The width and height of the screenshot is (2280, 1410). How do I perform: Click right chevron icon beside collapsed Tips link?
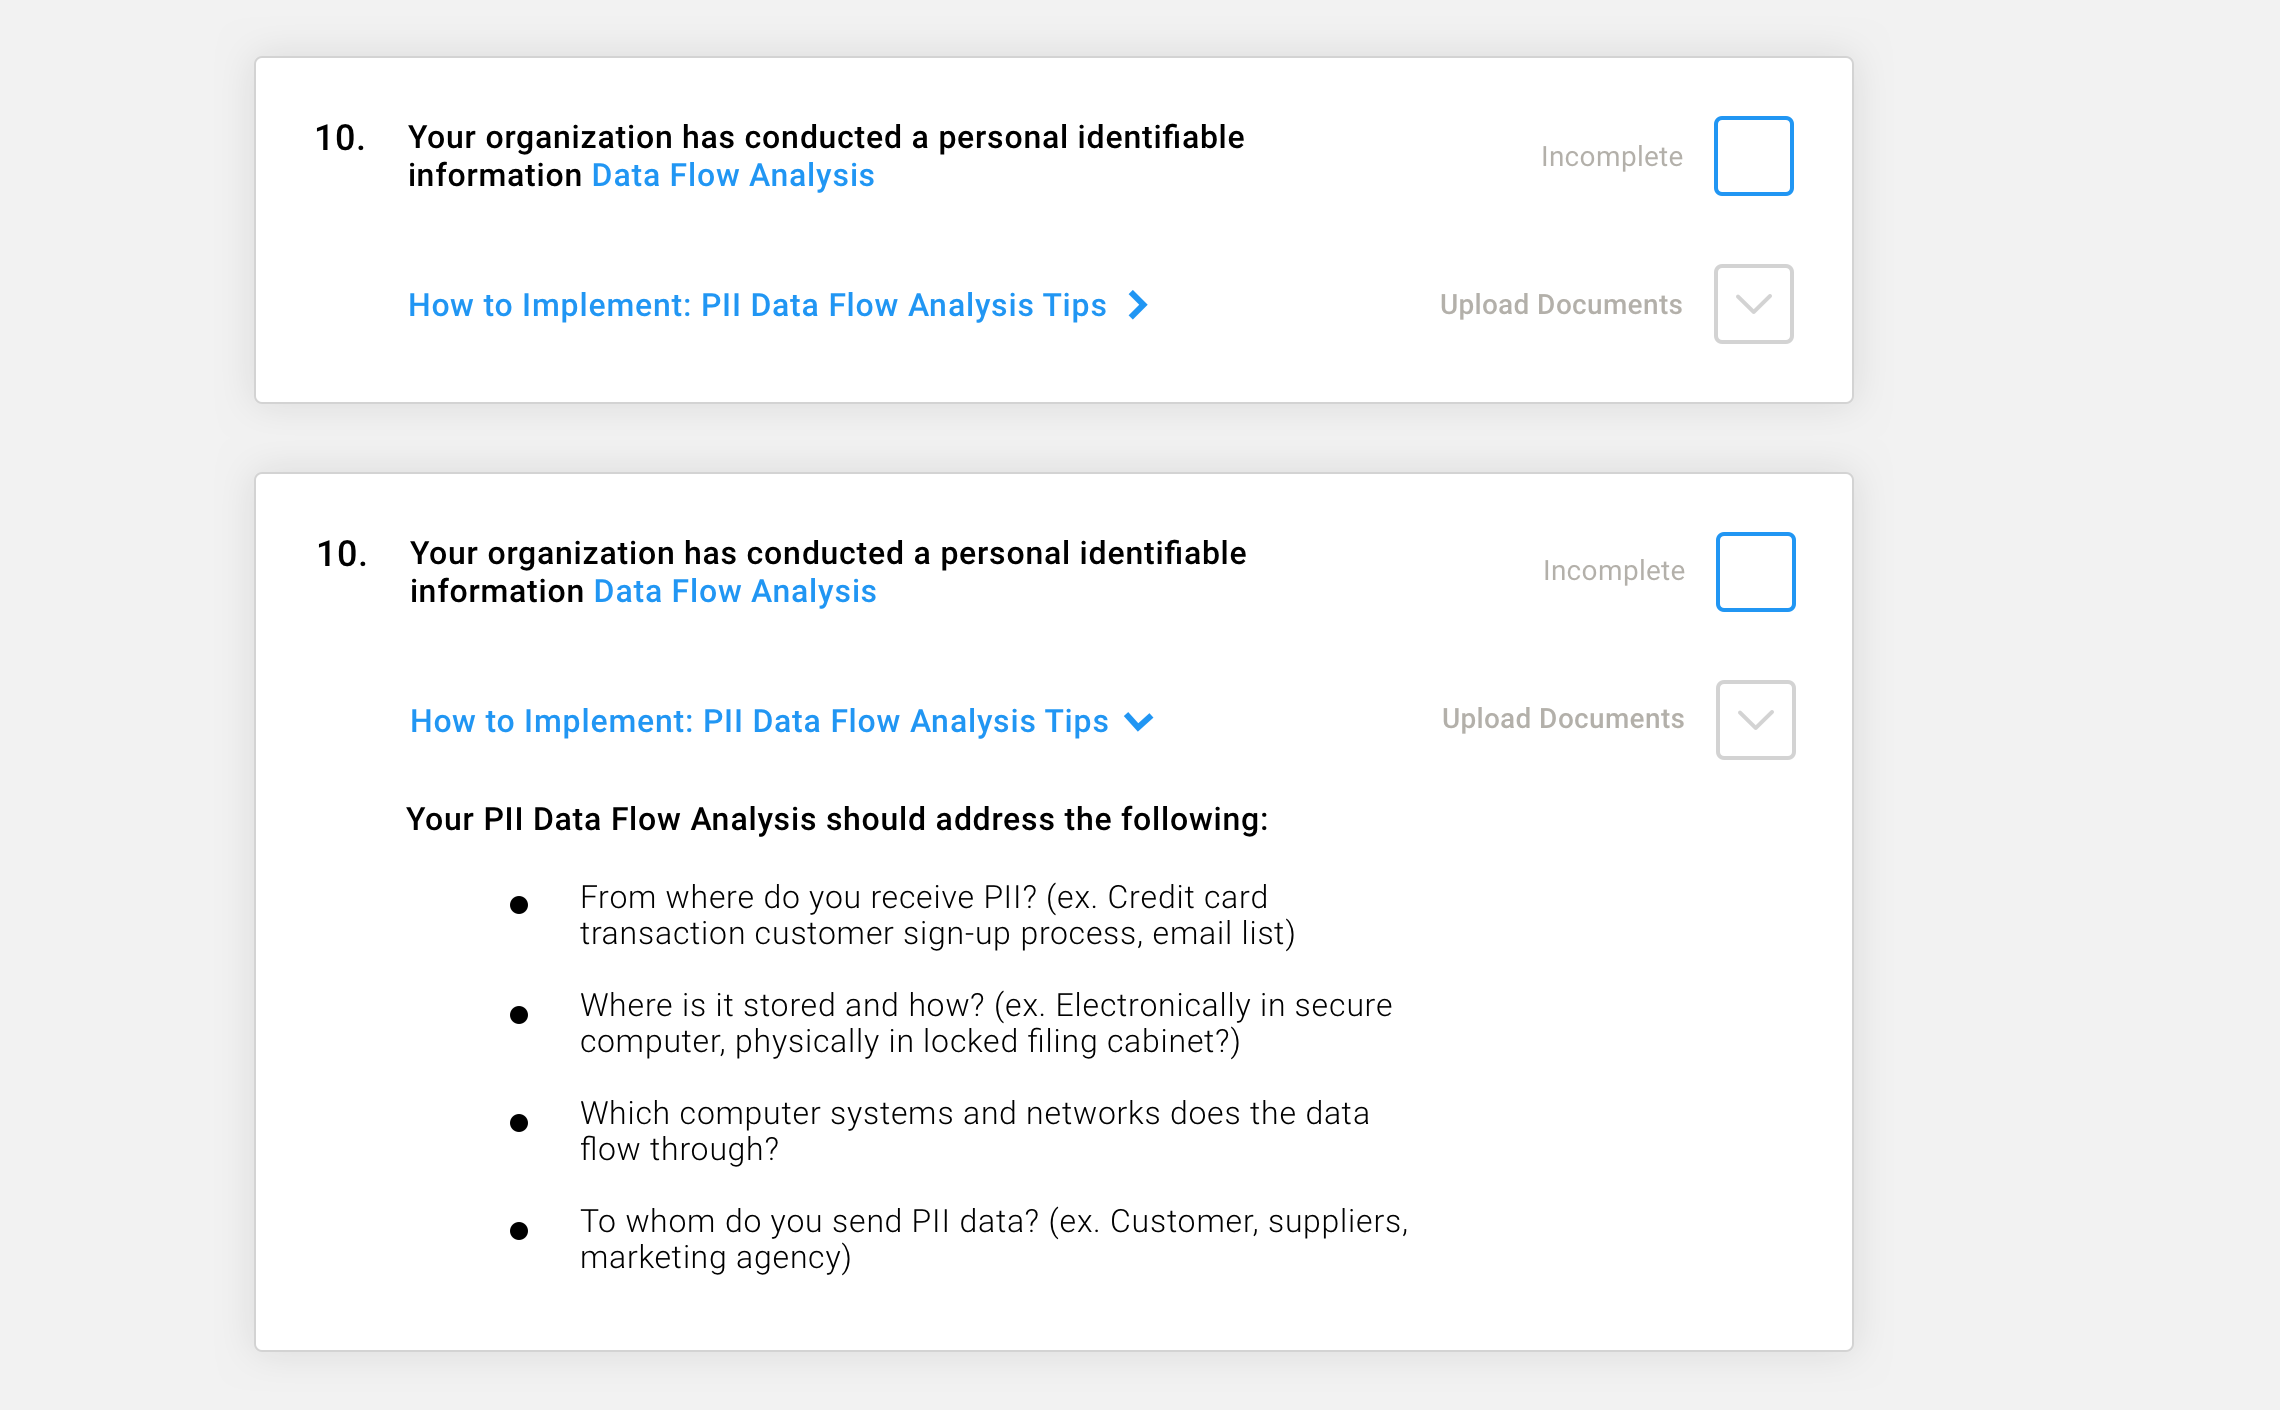click(x=1138, y=305)
